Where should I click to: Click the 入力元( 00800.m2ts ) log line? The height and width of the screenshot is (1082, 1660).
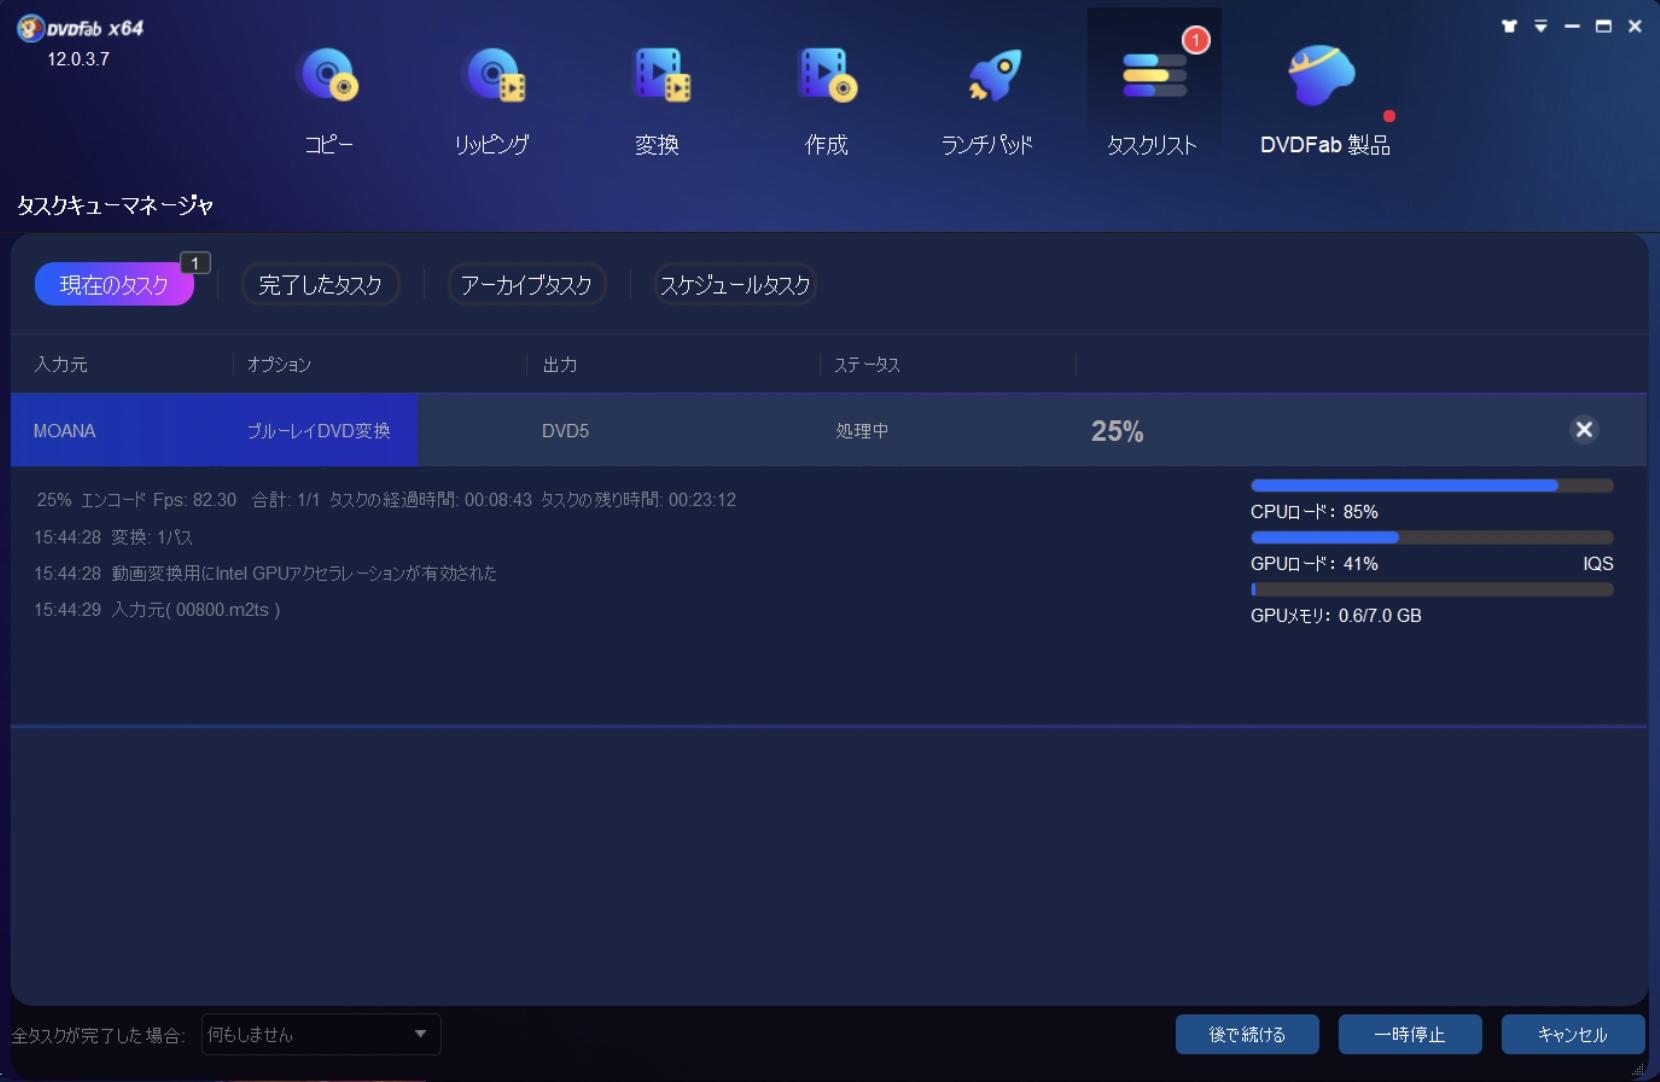(157, 609)
